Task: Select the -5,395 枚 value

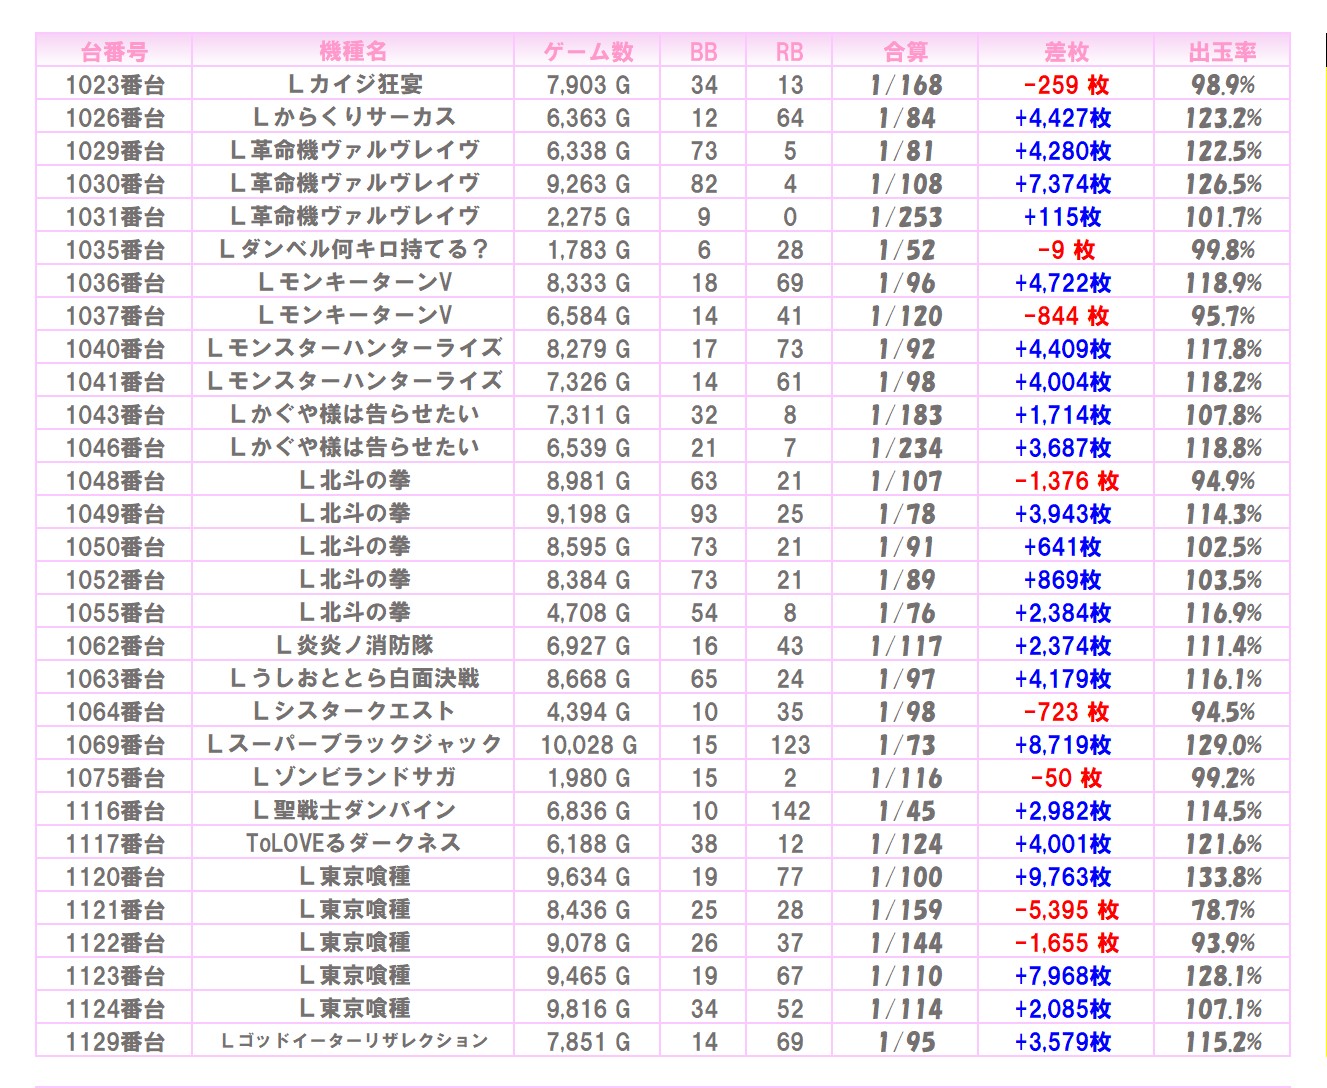Action: coord(1066,910)
